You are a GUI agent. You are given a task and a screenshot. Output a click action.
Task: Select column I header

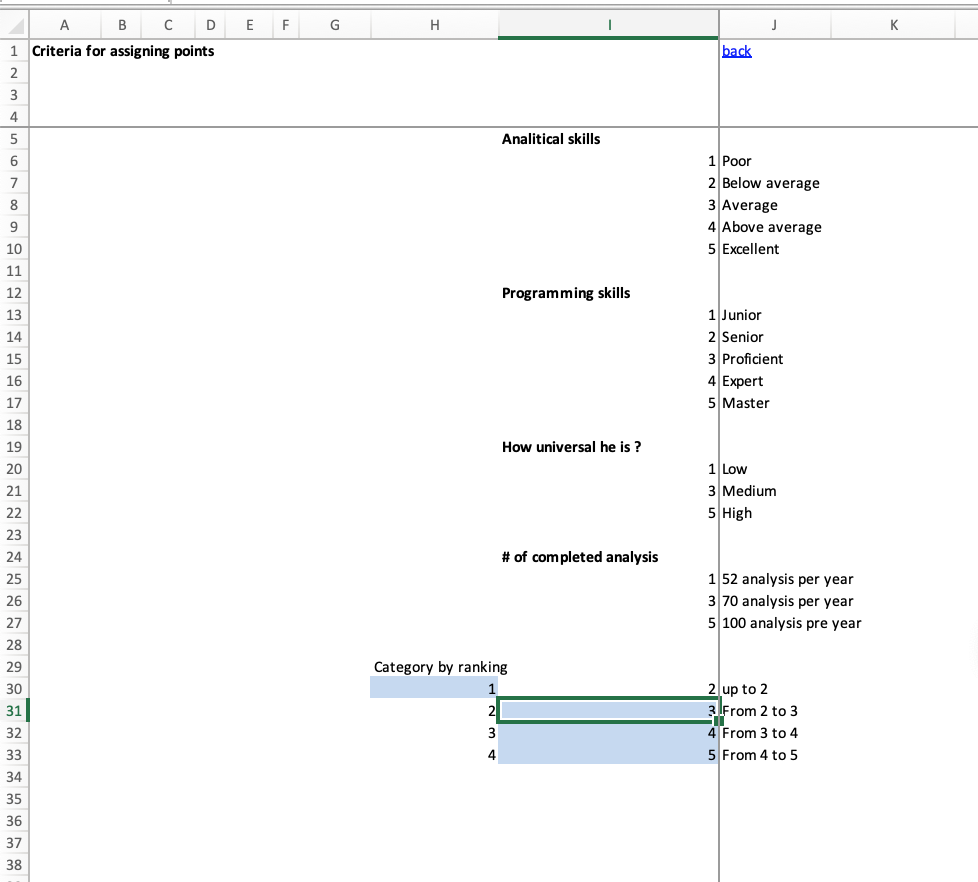[x=608, y=26]
